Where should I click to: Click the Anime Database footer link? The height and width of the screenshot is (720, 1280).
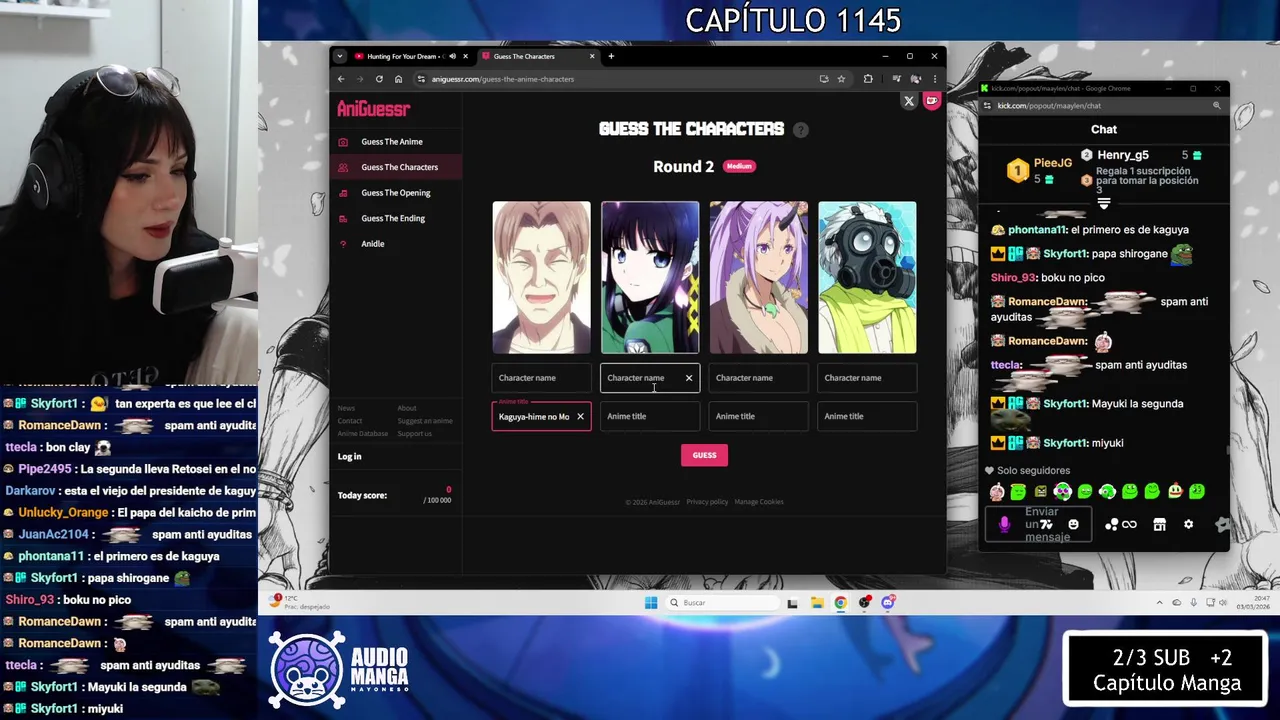coord(362,434)
